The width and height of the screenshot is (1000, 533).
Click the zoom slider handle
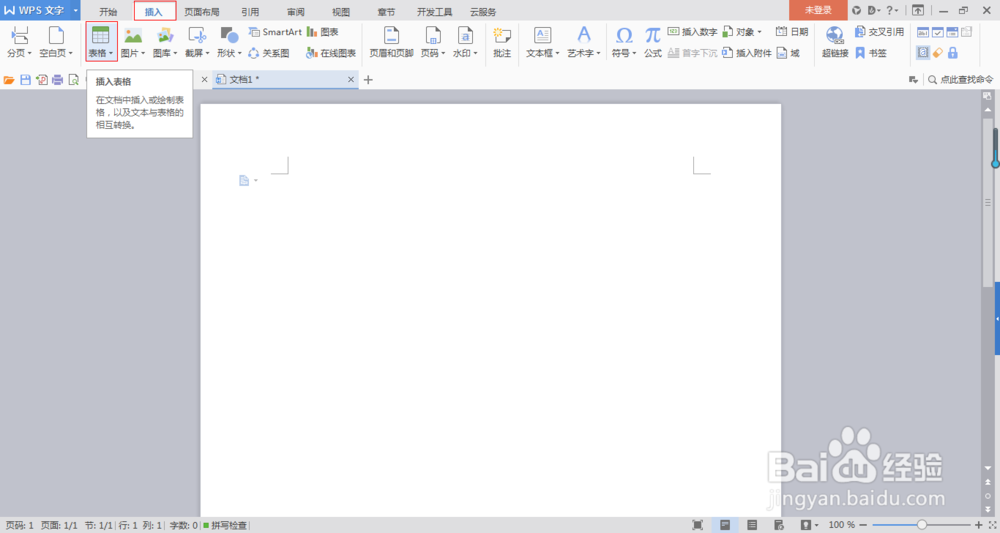922,525
